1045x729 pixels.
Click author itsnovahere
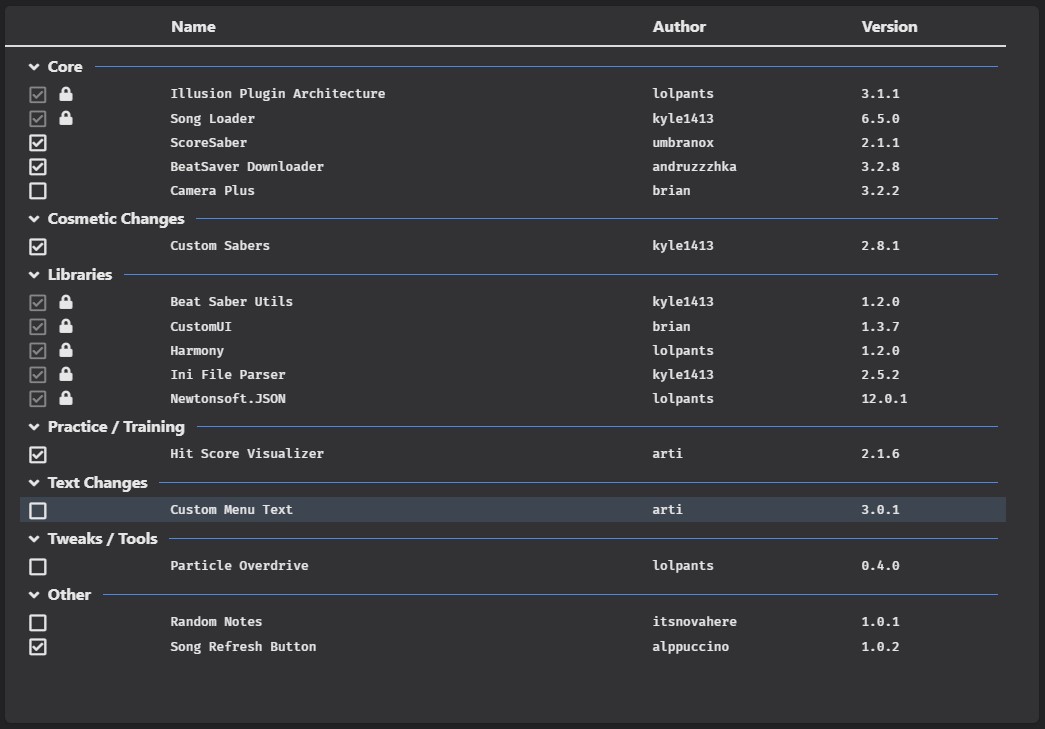694,621
